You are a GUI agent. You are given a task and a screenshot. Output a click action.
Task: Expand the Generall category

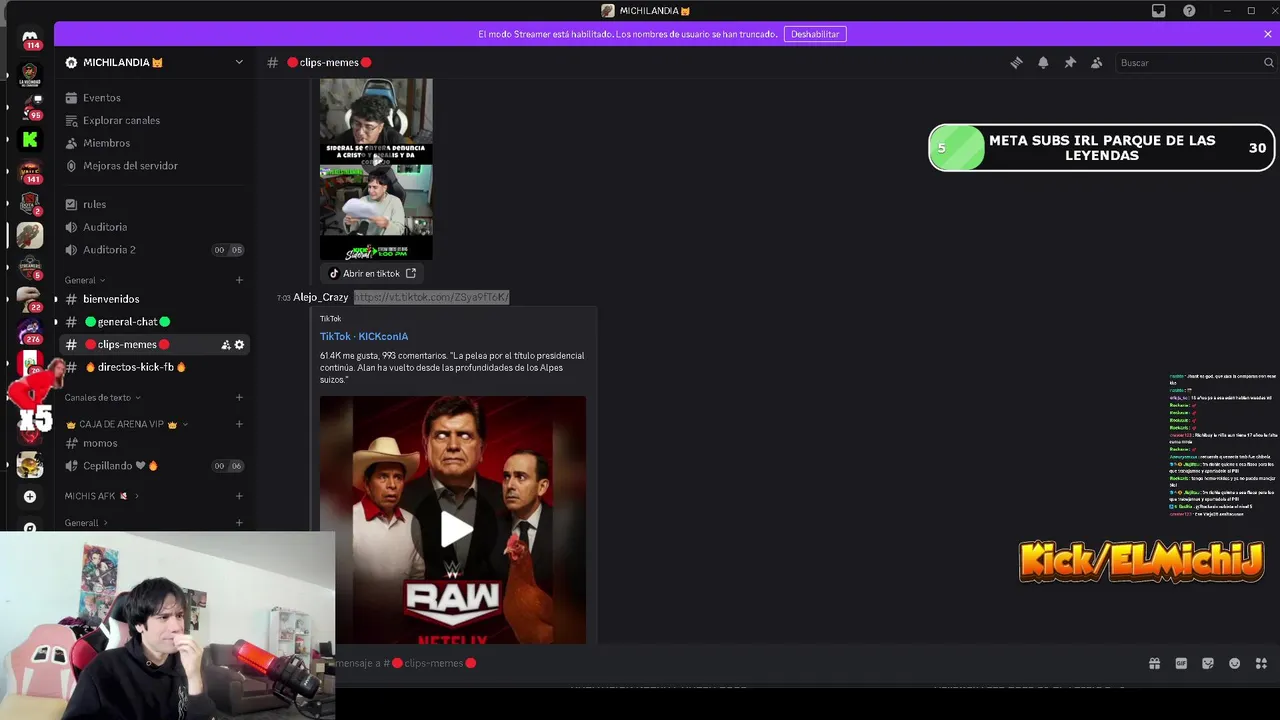(x=86, y=523)
